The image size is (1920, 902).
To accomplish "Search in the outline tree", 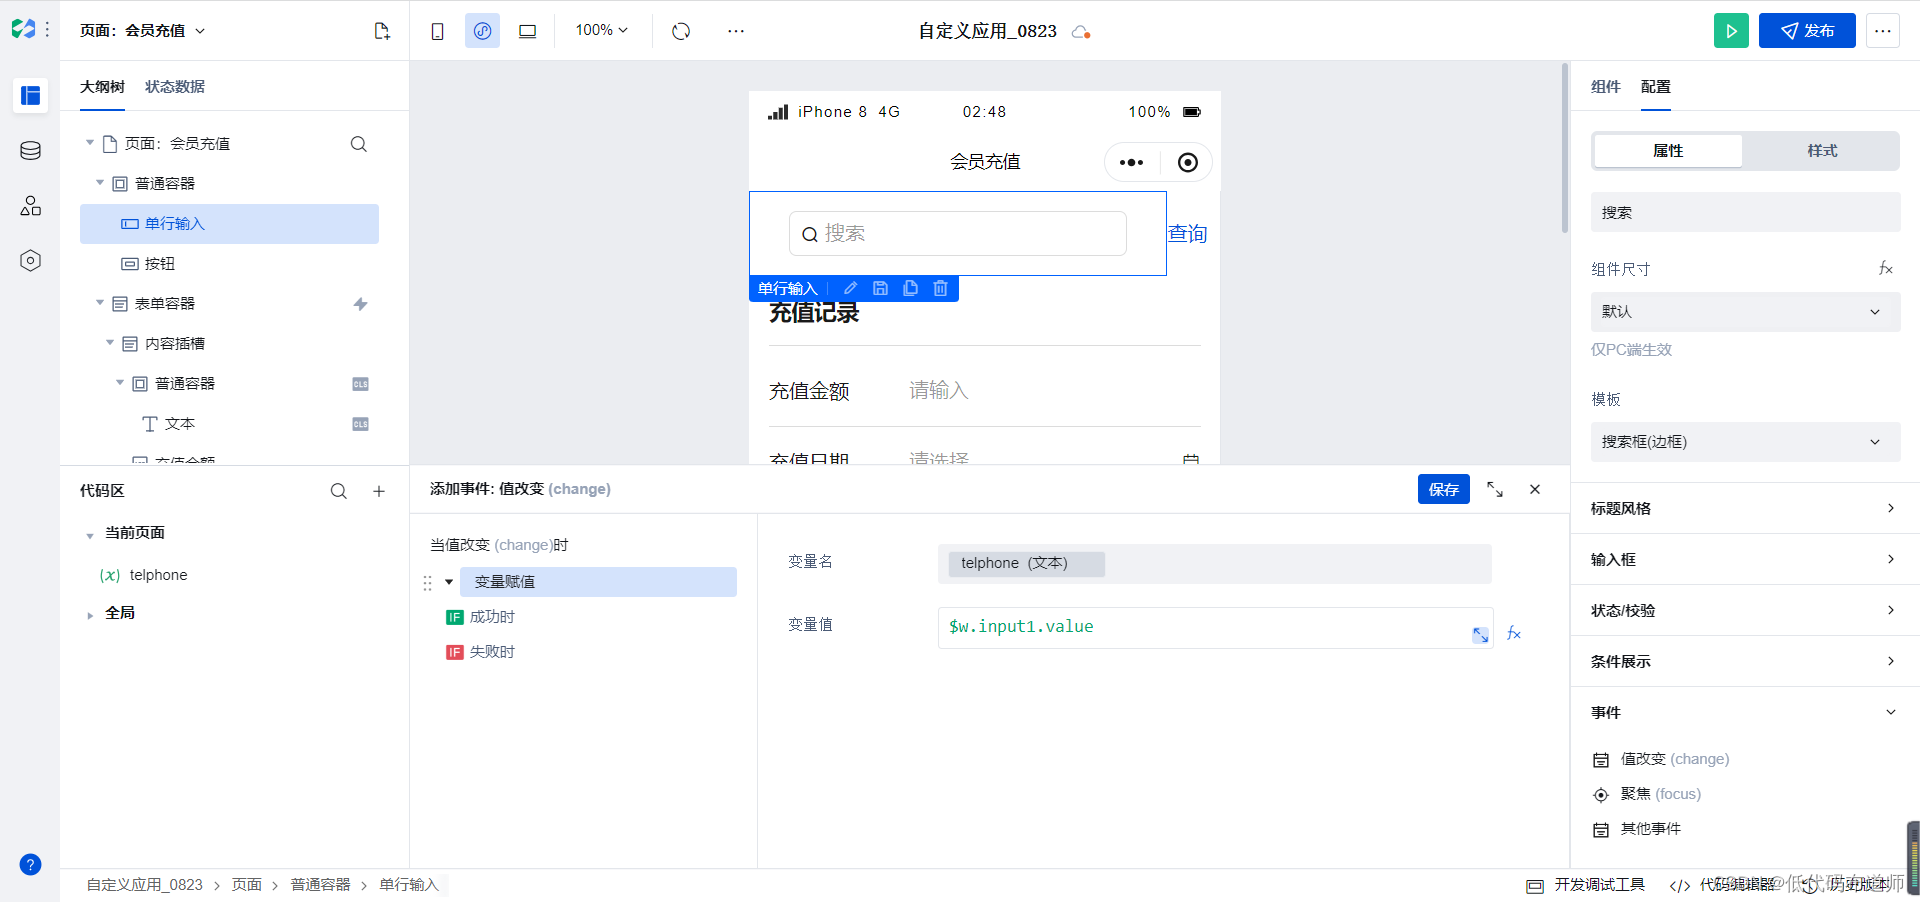I will 358,144.
